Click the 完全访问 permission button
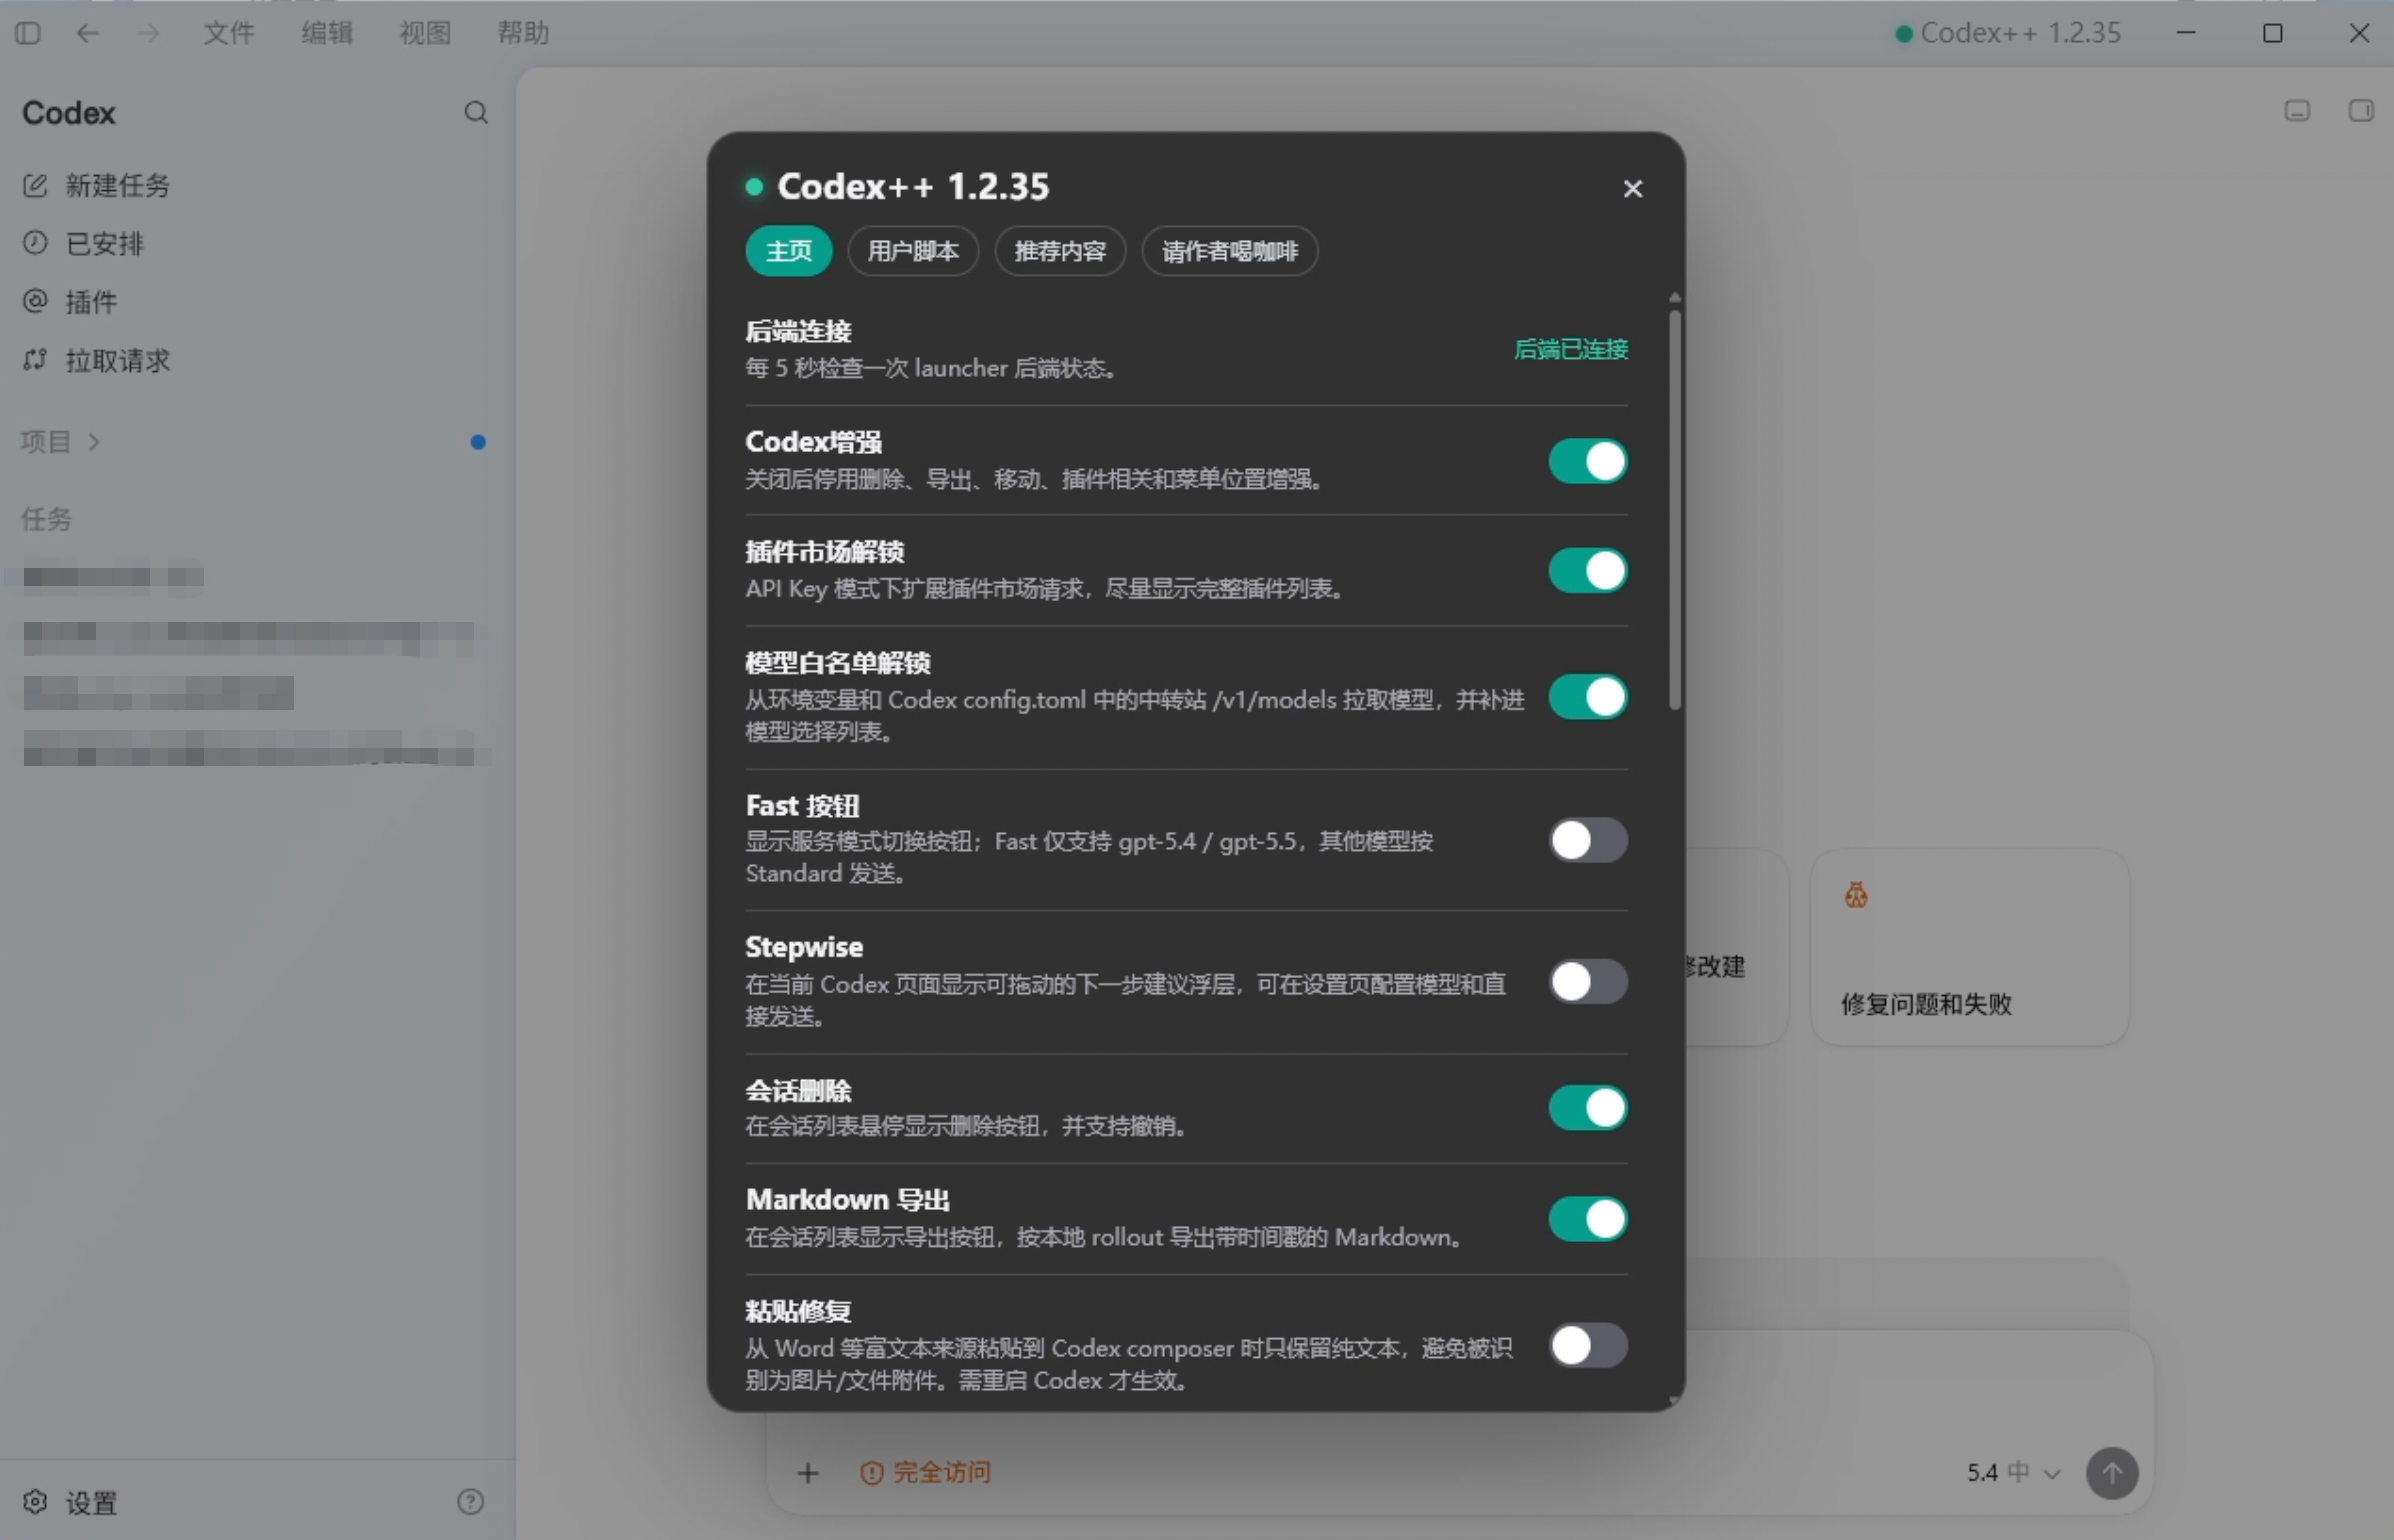The height and width of the screenshot is (1540, 2394). point(926,1473)
